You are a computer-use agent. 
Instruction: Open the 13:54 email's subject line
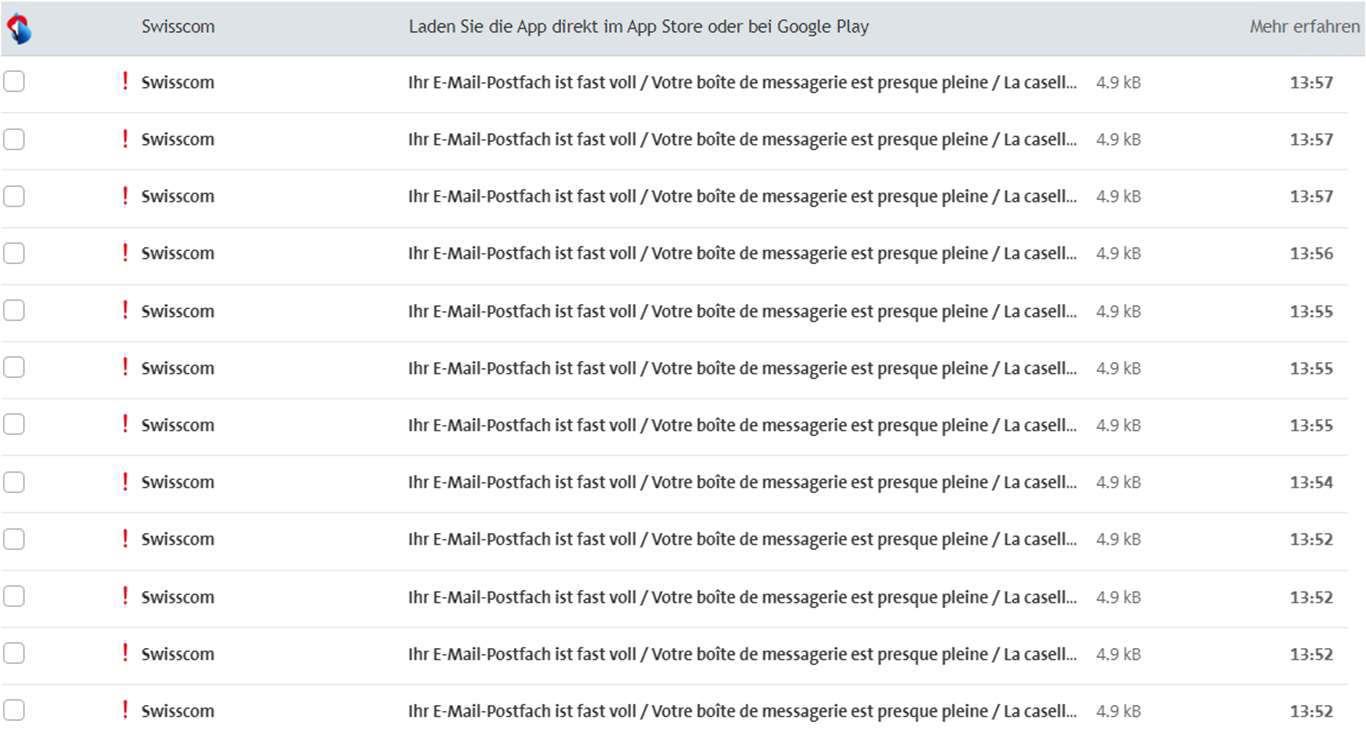pyautogui.click(x=742, y=482)
